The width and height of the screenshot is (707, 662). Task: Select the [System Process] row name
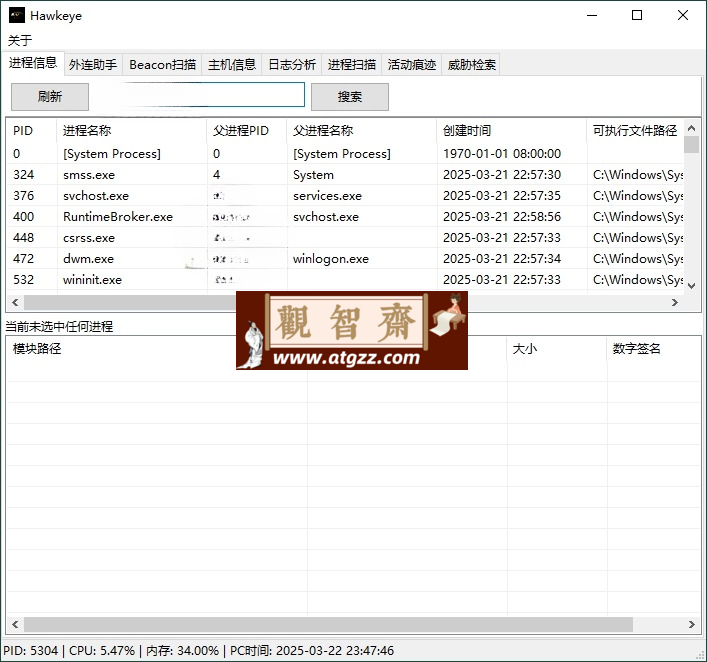[112, 154]
